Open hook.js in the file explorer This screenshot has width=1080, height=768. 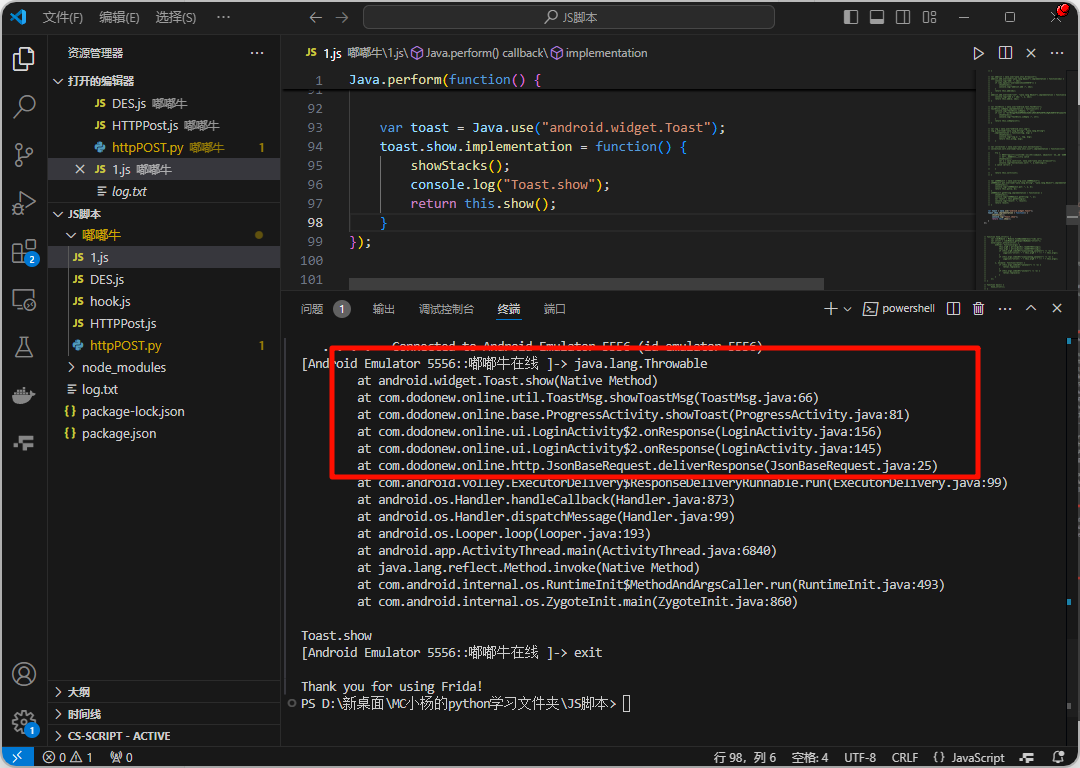pyautogui.click(x=110, y=301)
